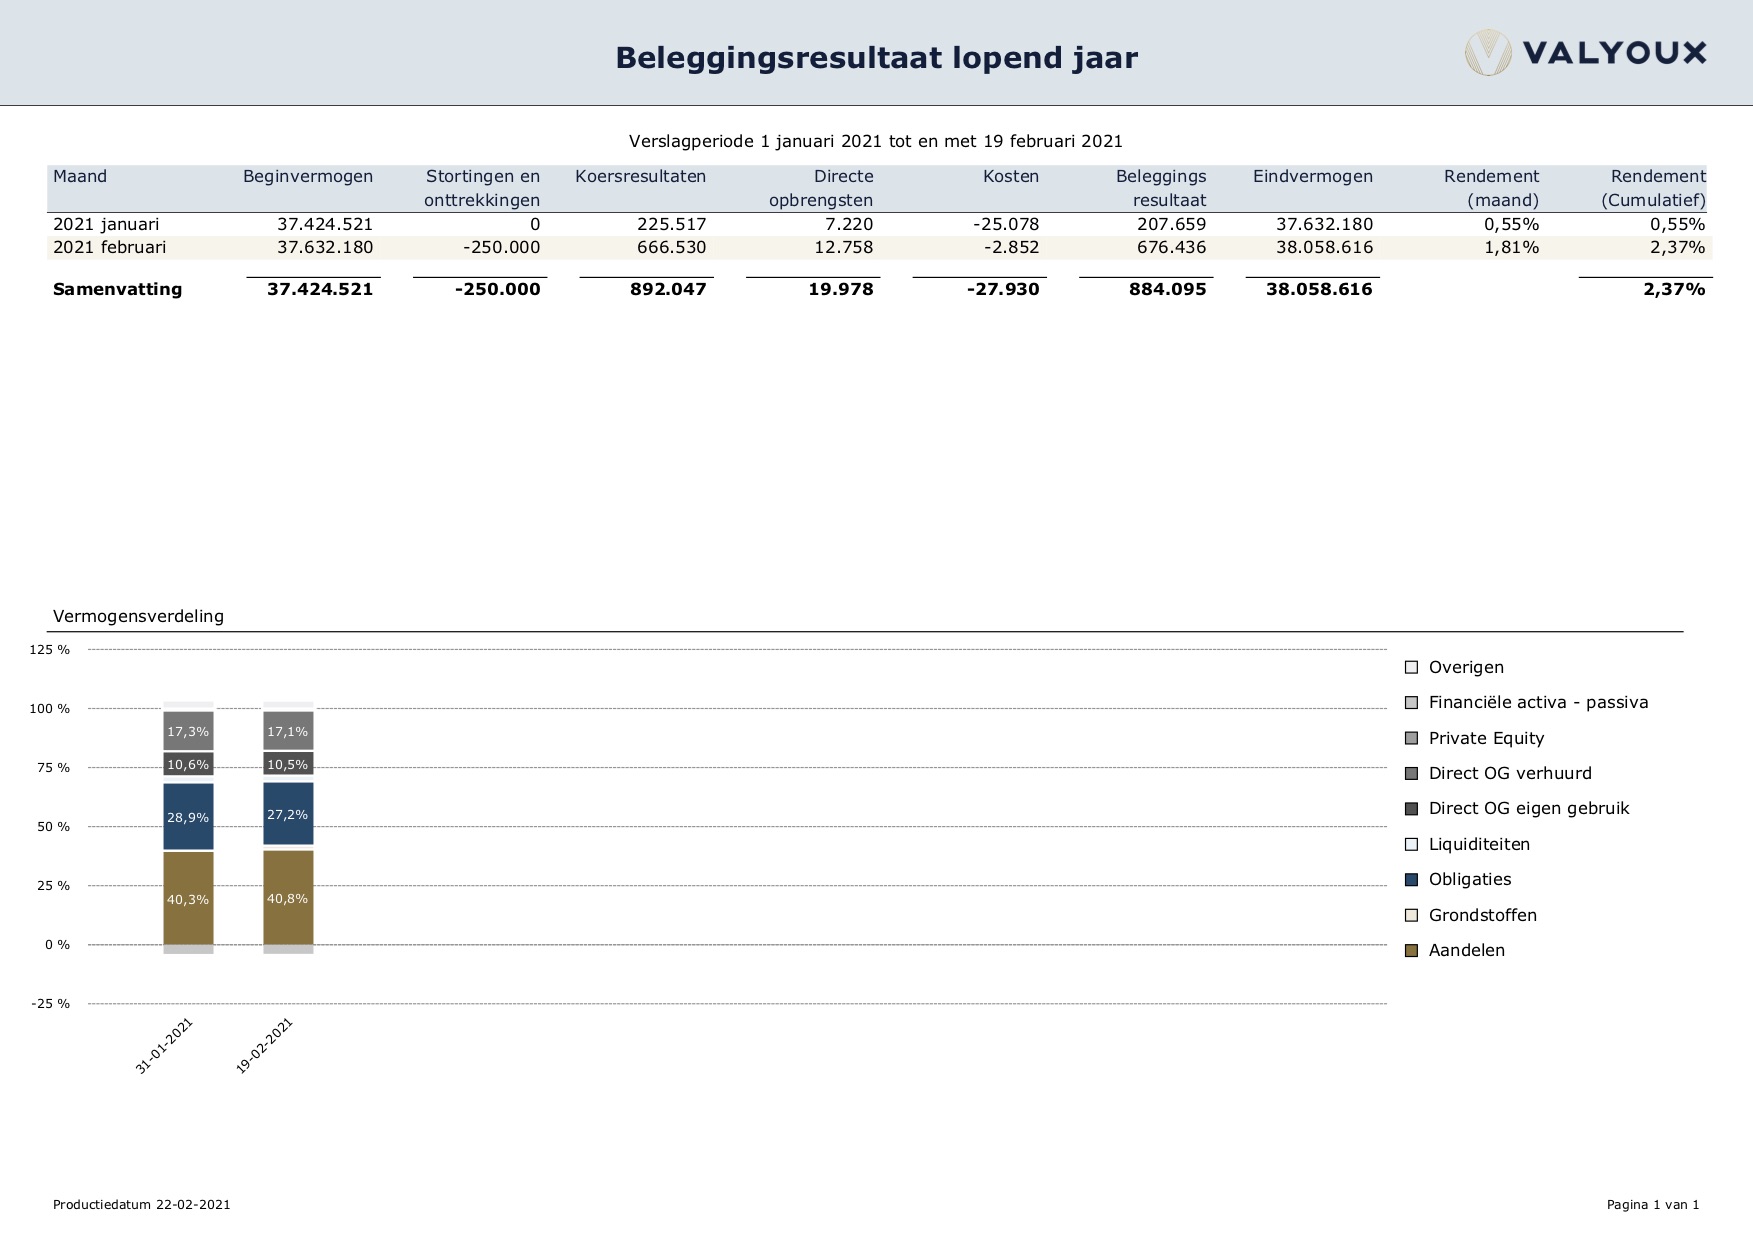1753x1240 pixels.
Task: Select the 27,2% Obligaties bar segment
Action: click(x=288, y=814)
